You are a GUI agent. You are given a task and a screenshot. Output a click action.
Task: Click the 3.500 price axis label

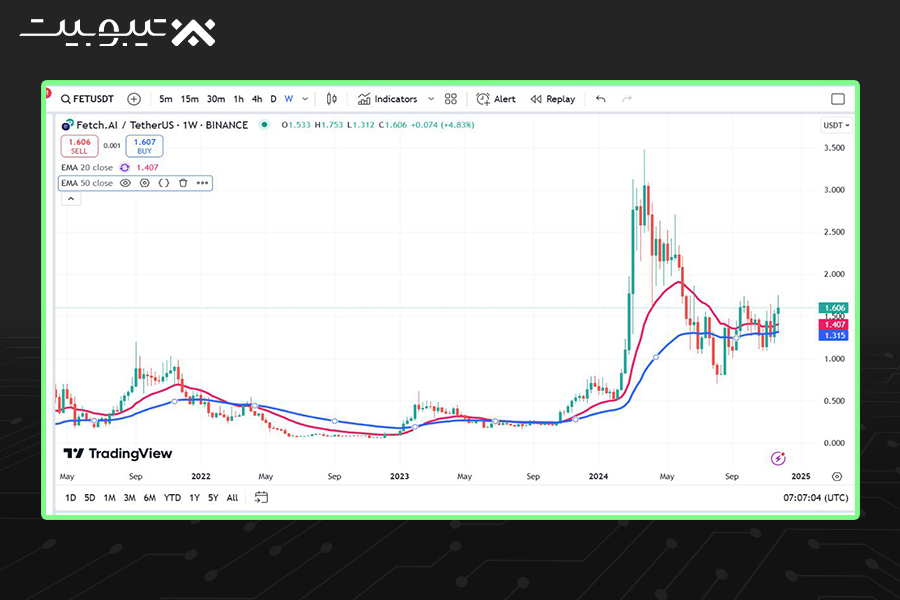click(834, 148)
